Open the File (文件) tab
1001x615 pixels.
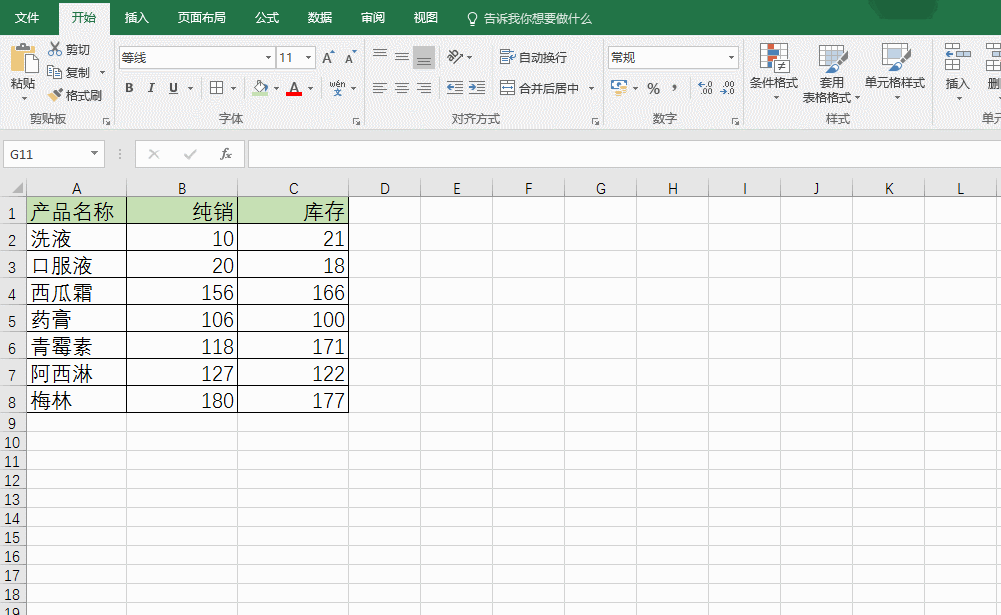[27, 18]
